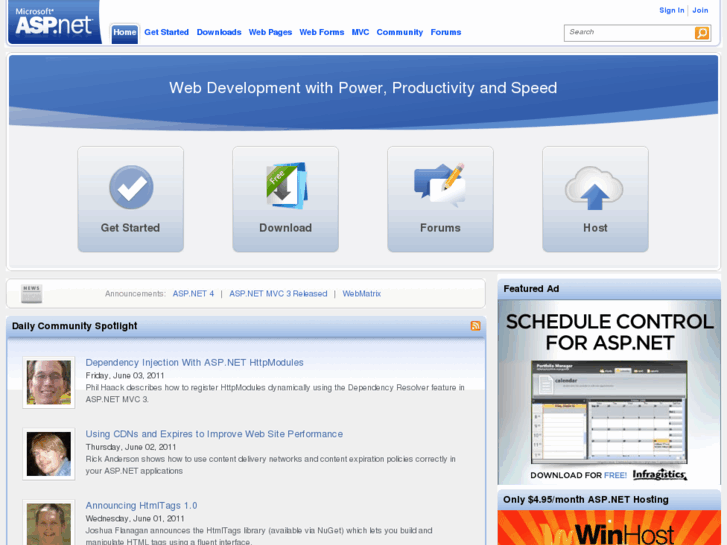Click the 'Wednesday, June 01, 2011' date text
The width and height of the screenshot is (727, 545).
pos(135,518)
